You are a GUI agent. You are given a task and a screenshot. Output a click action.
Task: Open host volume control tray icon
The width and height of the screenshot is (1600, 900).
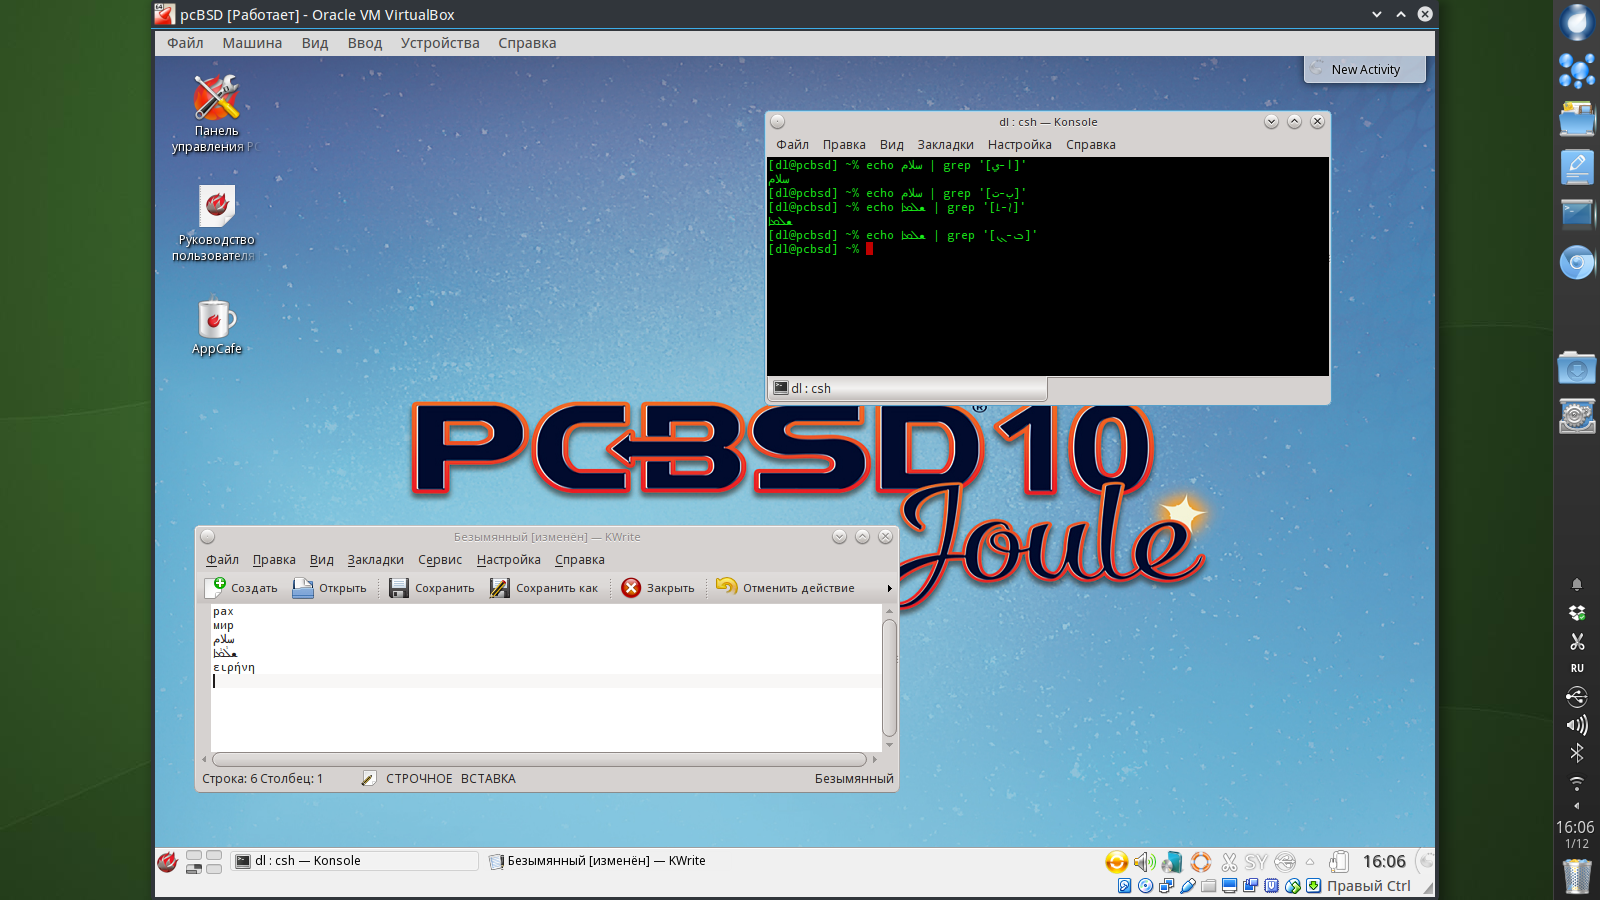click(x=1577, y=725)
